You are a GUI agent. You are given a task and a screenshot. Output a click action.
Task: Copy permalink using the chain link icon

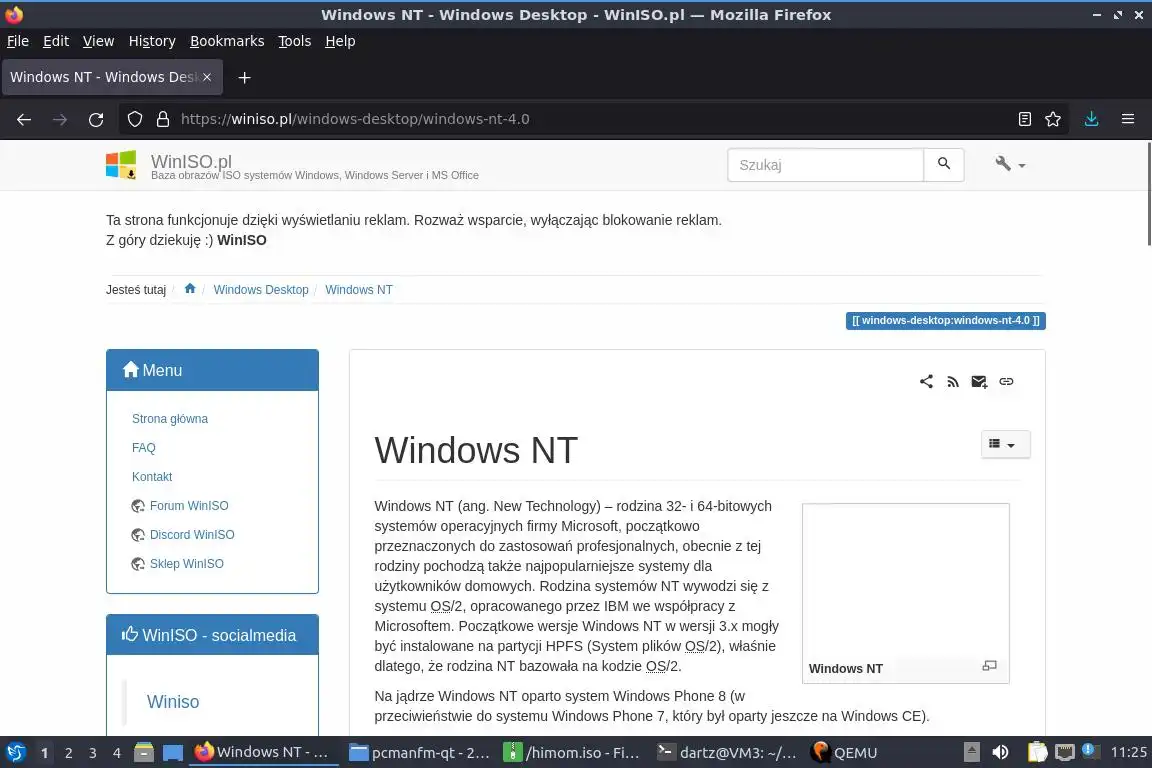coord(1007,381)
